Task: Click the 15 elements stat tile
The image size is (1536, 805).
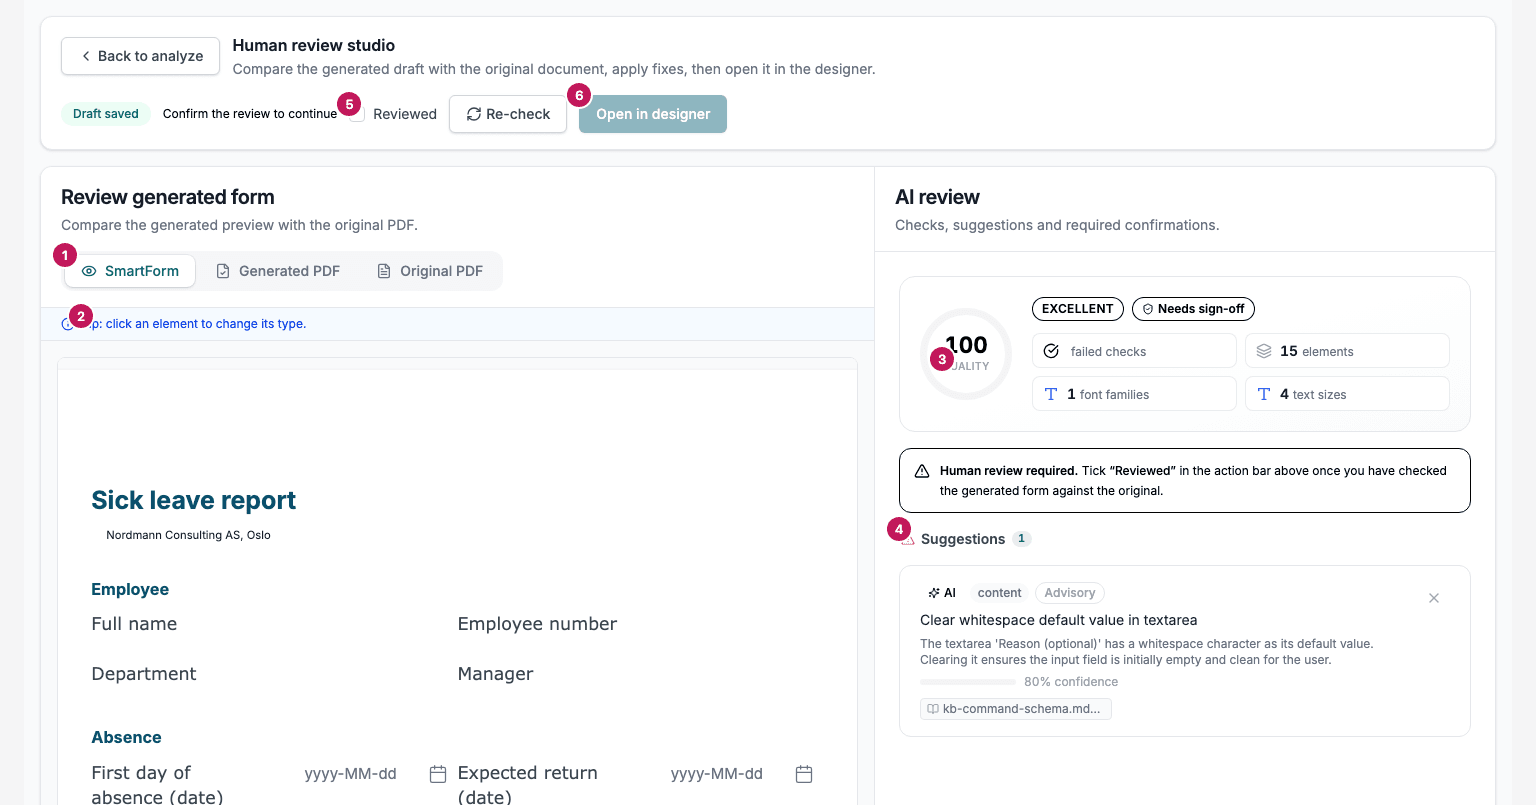Action: tap(1347, 351)
